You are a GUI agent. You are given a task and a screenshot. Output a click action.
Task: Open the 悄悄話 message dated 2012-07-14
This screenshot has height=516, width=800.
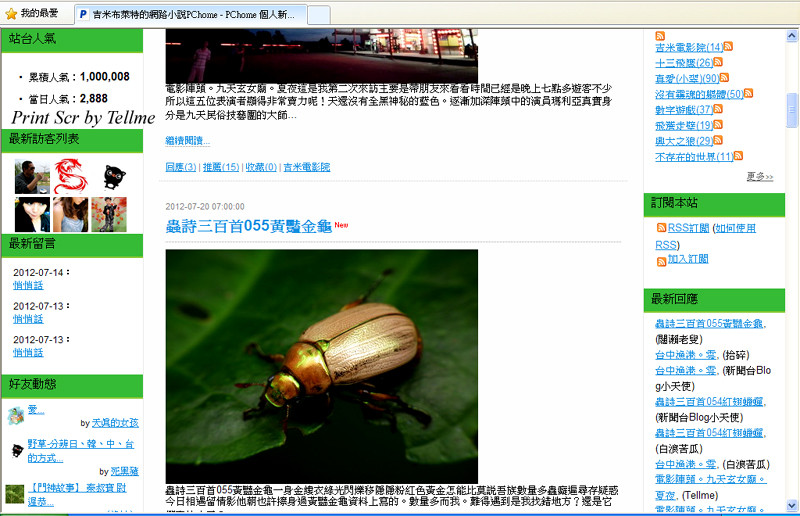coord(28,285)
